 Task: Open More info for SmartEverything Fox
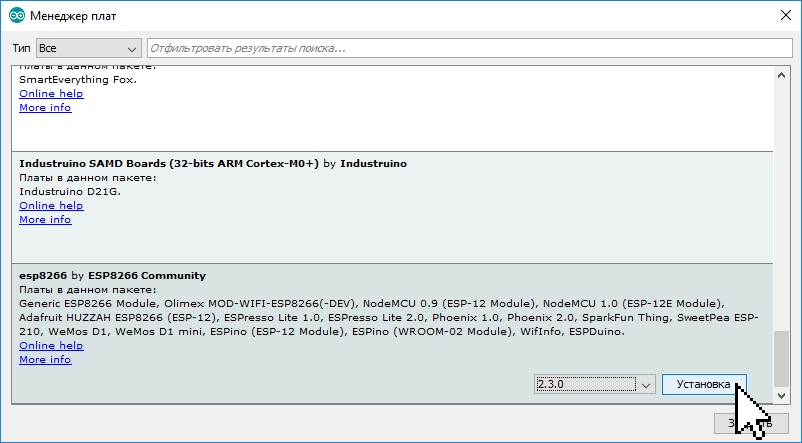coord(45,107)
